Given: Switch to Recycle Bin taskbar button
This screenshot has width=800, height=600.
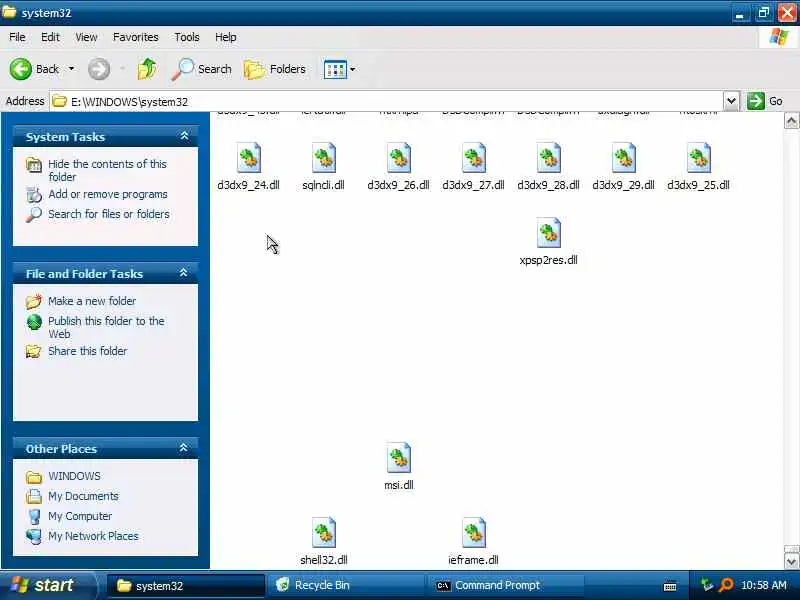Looking at the screenshot, I should tap(347, 586).
